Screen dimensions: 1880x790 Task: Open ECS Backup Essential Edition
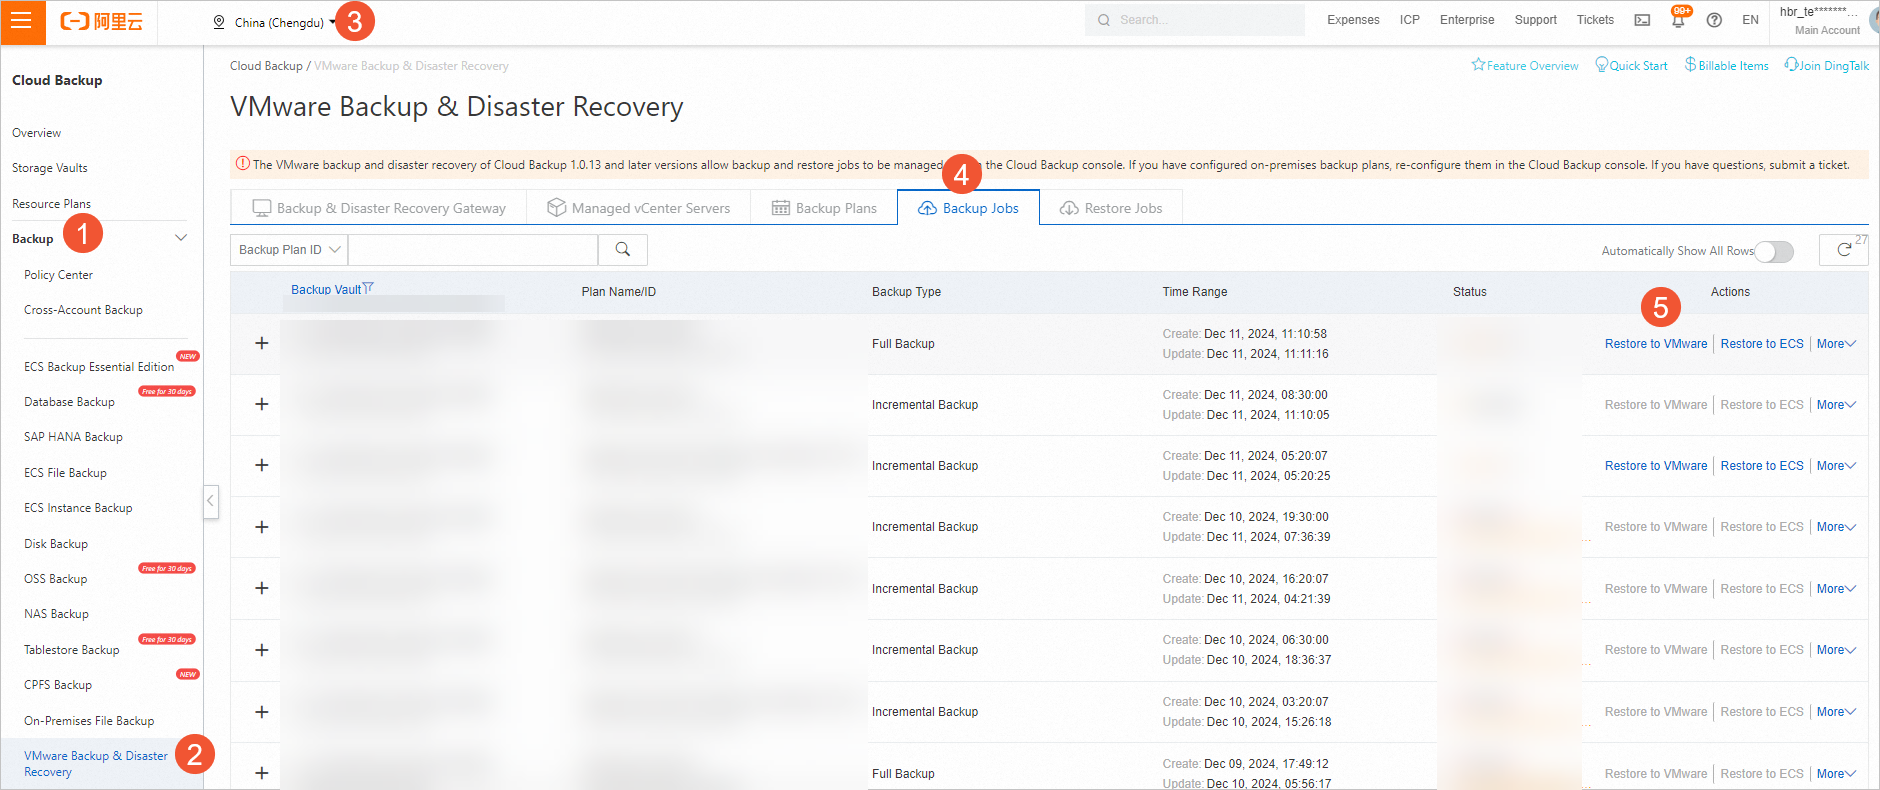click(x=99, y=367)
